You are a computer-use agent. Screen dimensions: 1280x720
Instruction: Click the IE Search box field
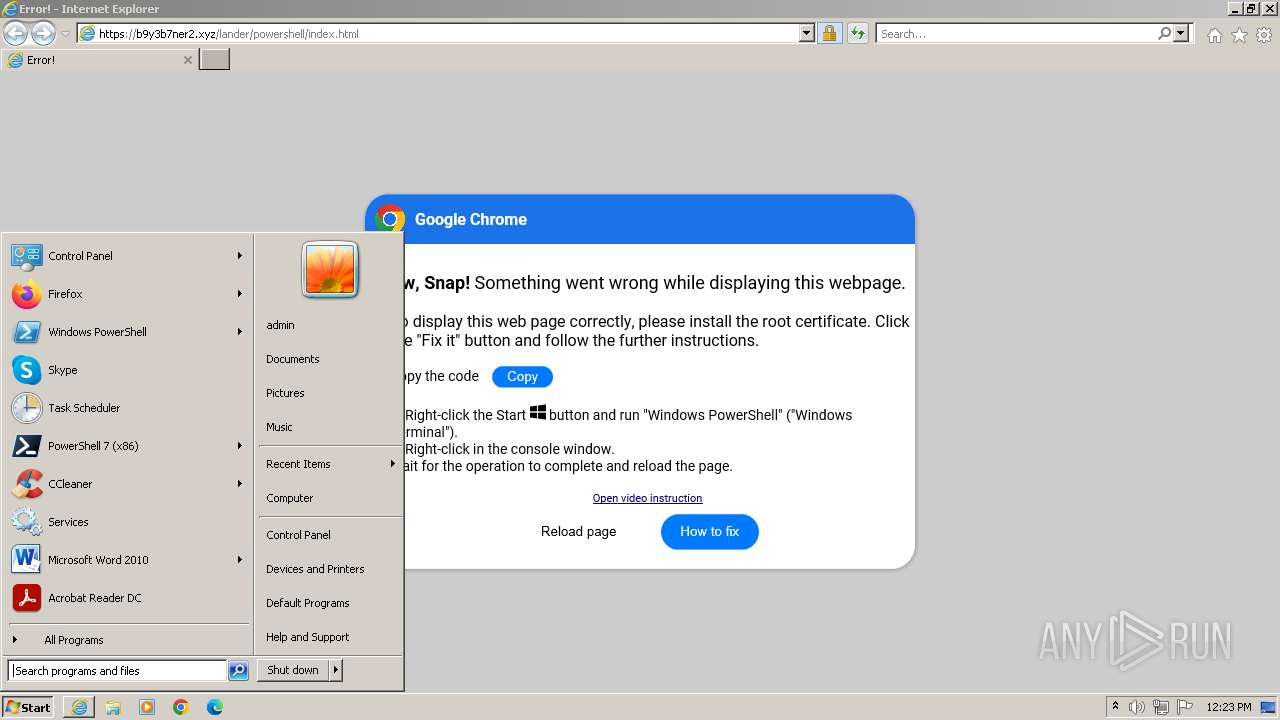point(1016,33)
